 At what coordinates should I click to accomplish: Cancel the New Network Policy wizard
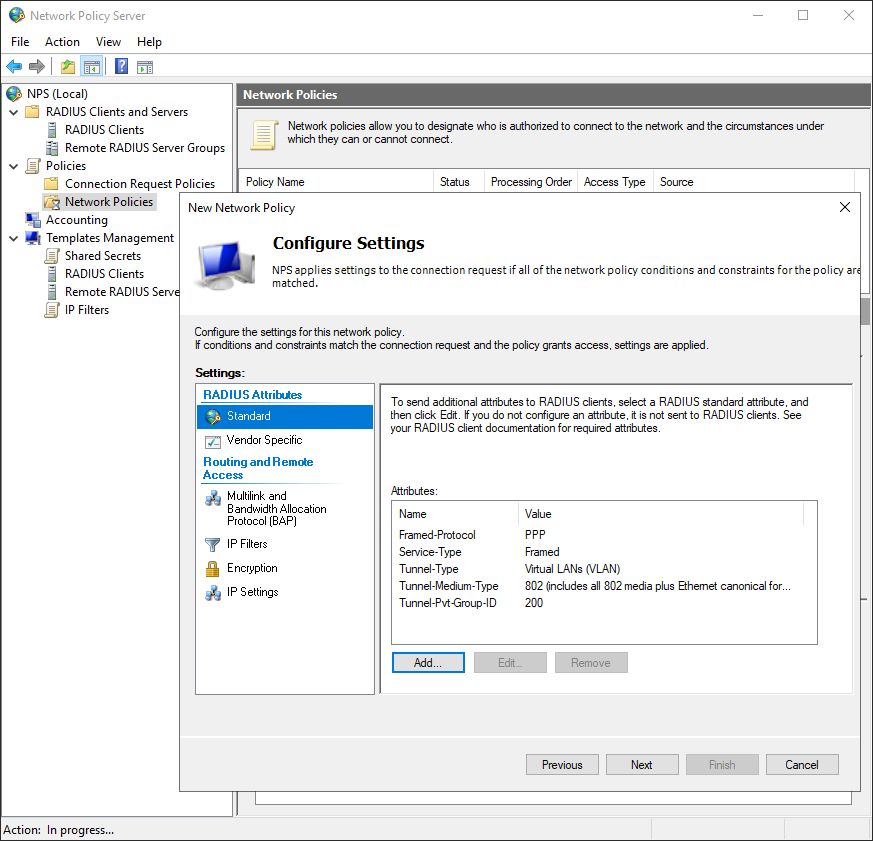pyautogui.click(x=802, y=765)
